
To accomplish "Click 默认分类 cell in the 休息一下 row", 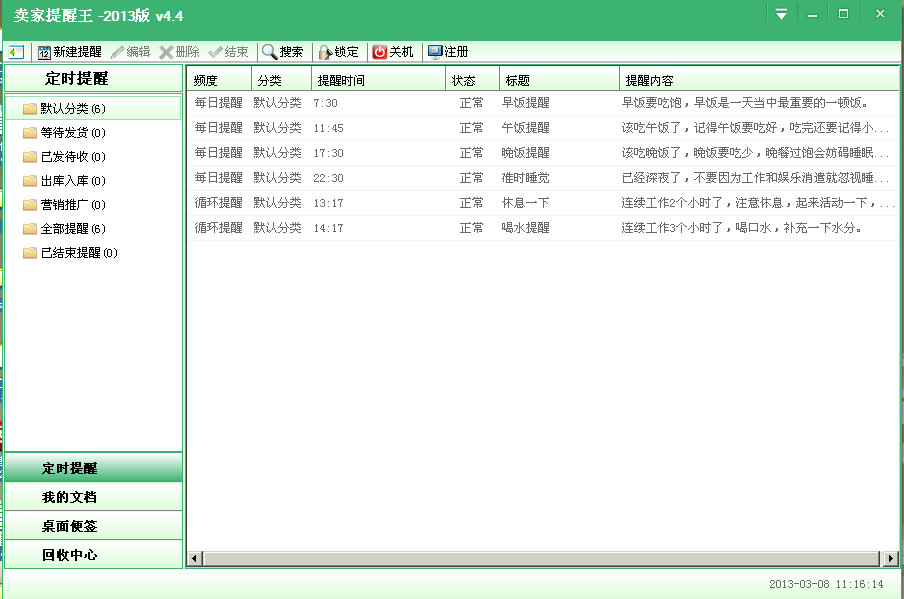I will click(x=277, y=203).
